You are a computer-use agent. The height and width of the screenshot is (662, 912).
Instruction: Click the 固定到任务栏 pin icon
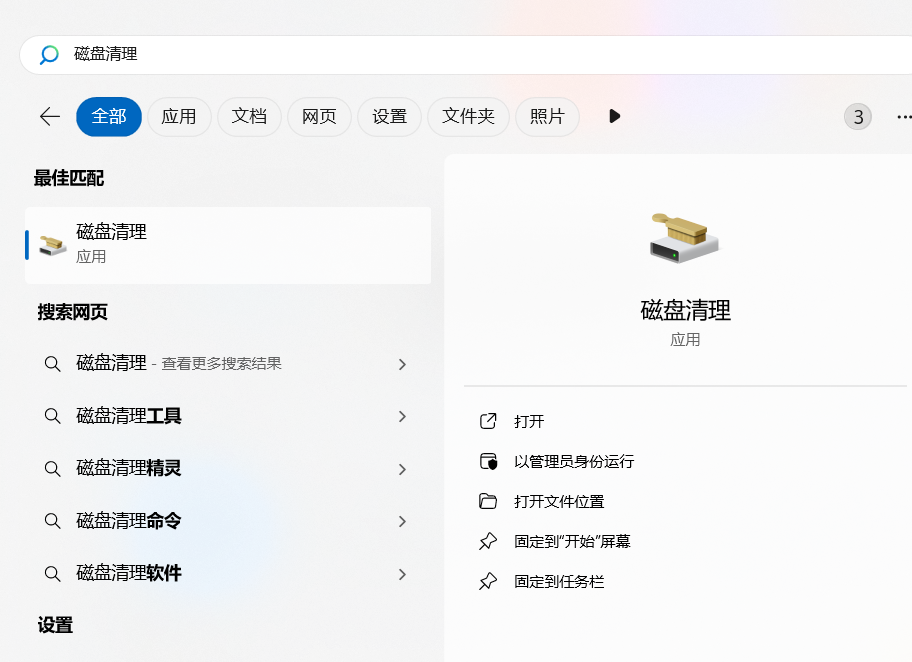pyautogui.click(x=488, y=581)
